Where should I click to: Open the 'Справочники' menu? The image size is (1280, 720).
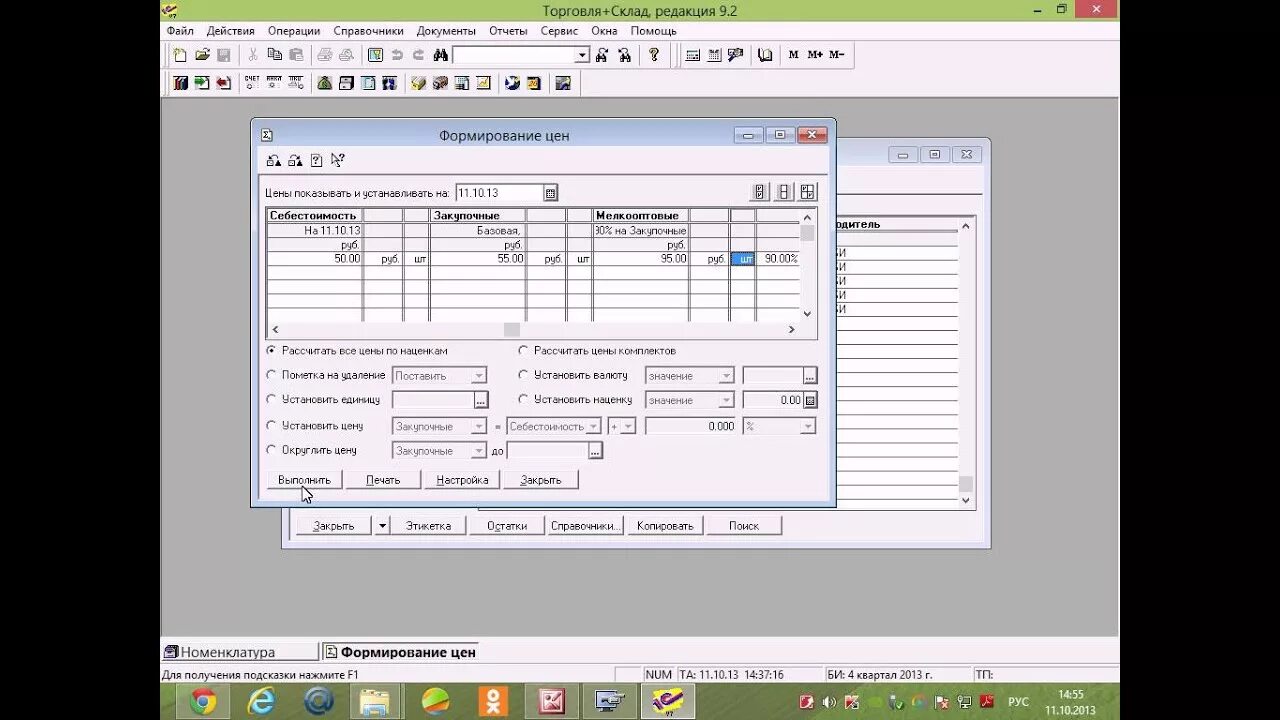click(x=369, y=31)
